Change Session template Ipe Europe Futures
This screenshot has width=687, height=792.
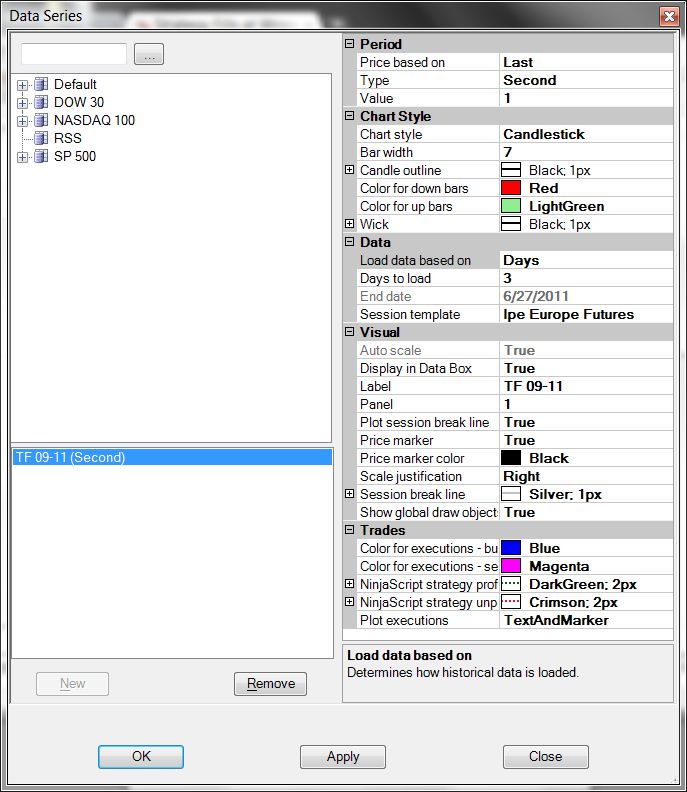click(x=586, y=314)
